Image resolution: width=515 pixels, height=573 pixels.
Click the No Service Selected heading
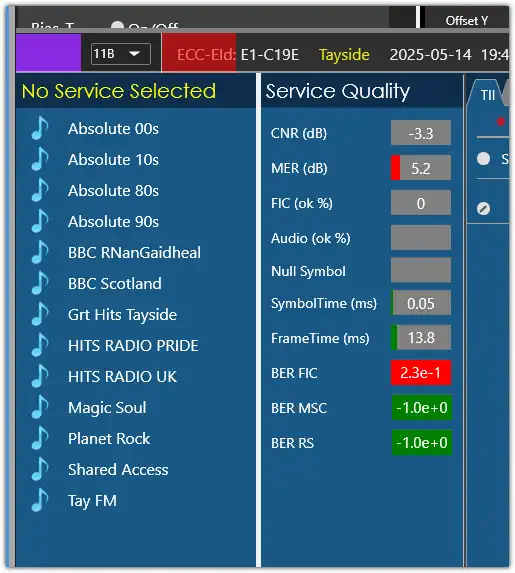tap(119, 91)
